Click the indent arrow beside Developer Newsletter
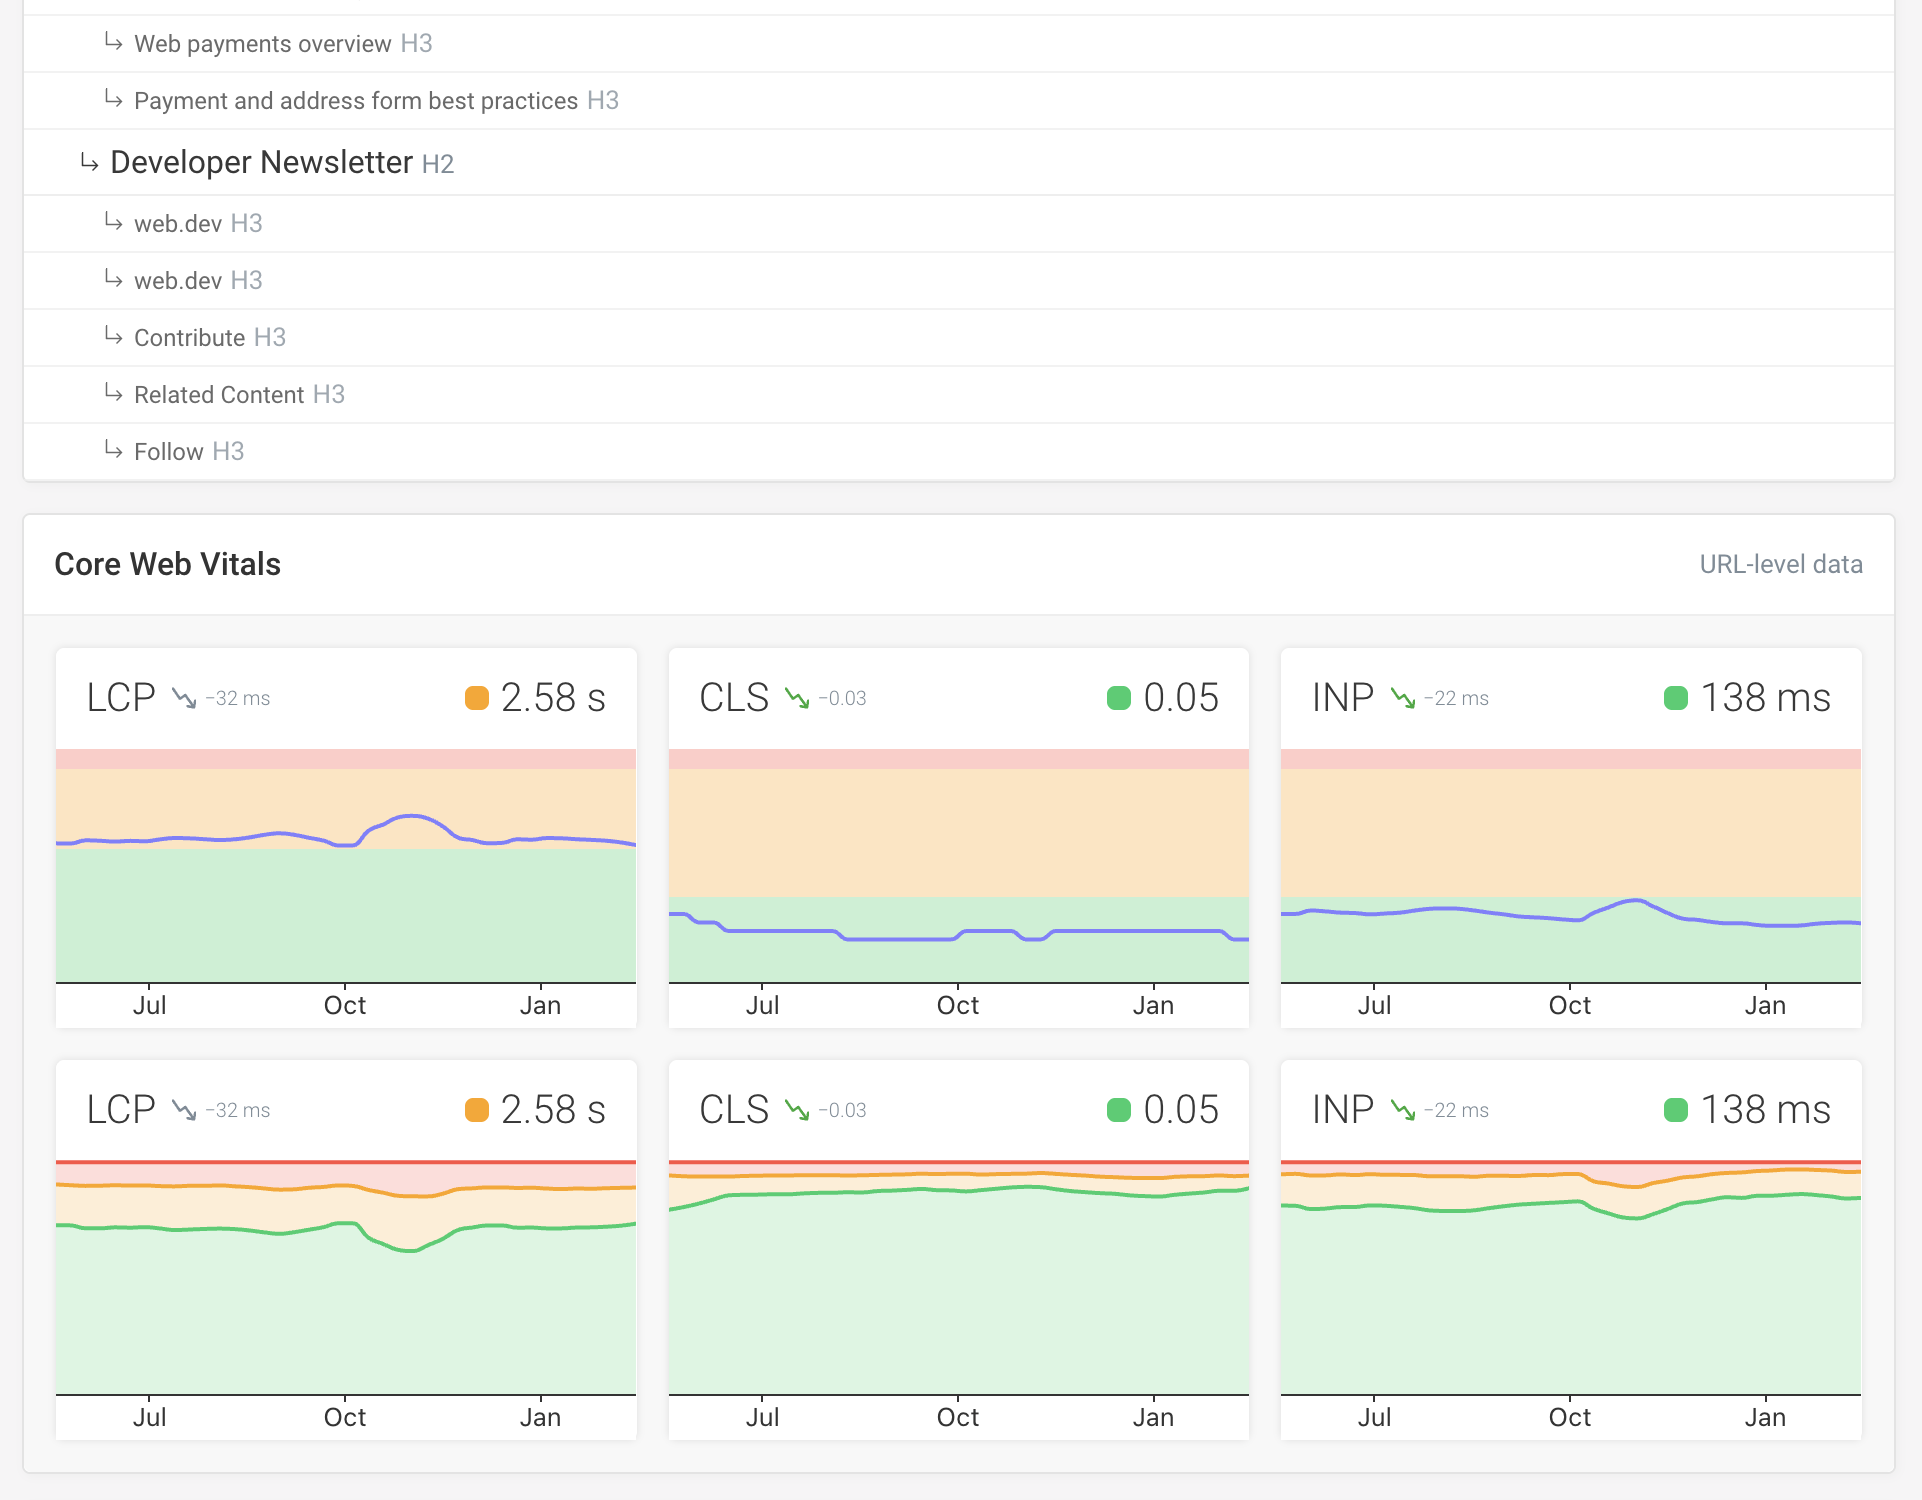Screen dimensions: 1922x1500 click(89, 161)
